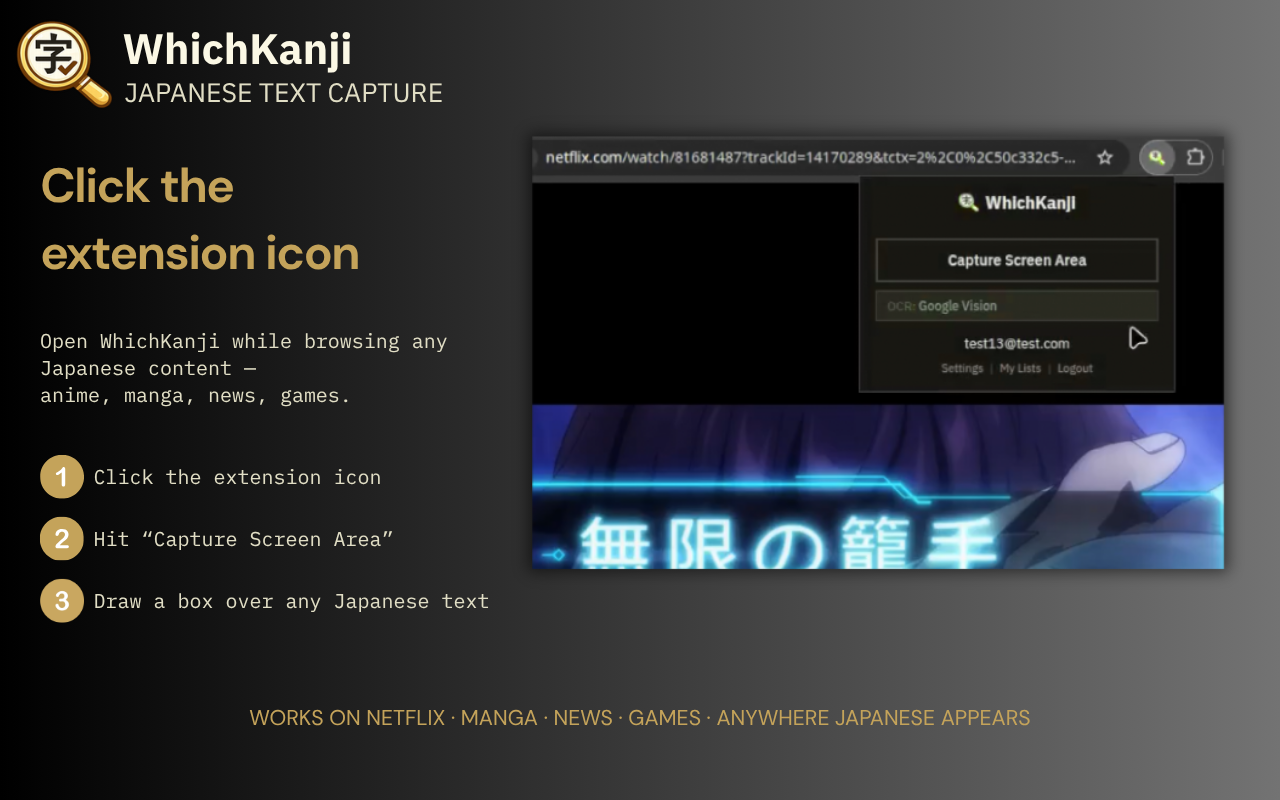Click the netflix.com address bar URL
This screenshot has width=1280, height=800.
(x=811, y=157)
